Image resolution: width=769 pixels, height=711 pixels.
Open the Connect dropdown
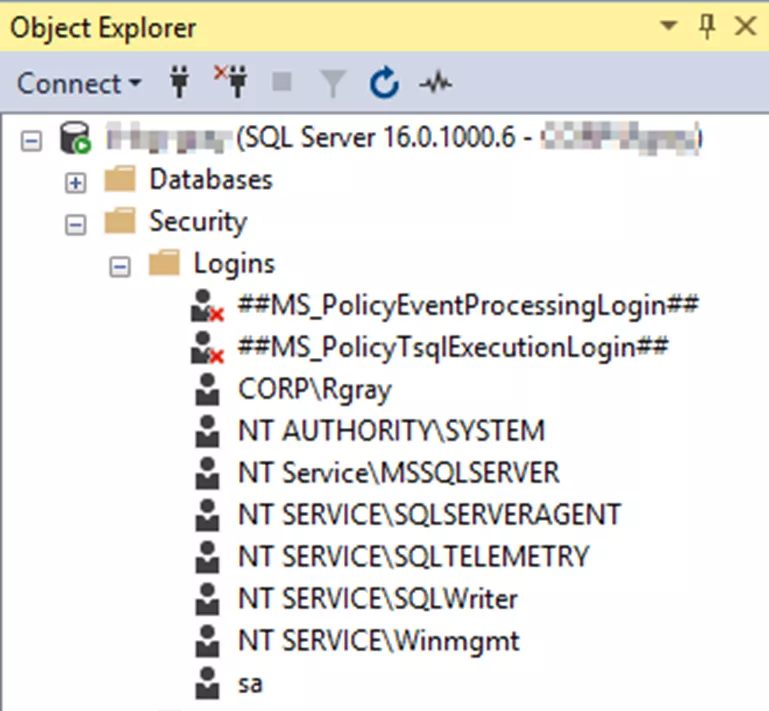78,83
